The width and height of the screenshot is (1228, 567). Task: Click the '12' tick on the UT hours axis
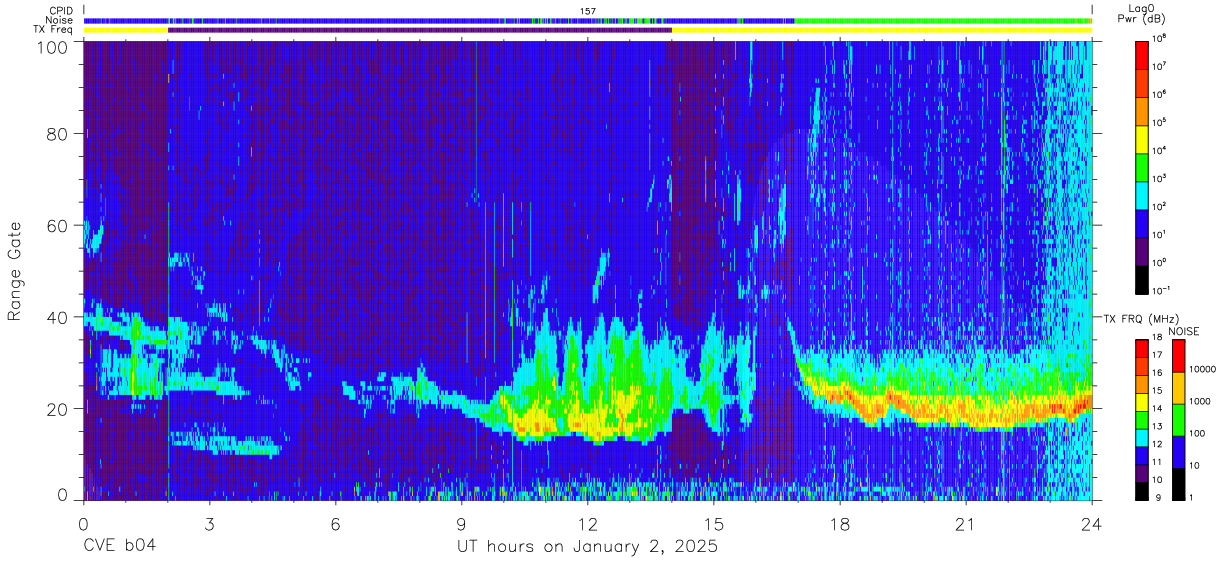[x=588, y=524]
